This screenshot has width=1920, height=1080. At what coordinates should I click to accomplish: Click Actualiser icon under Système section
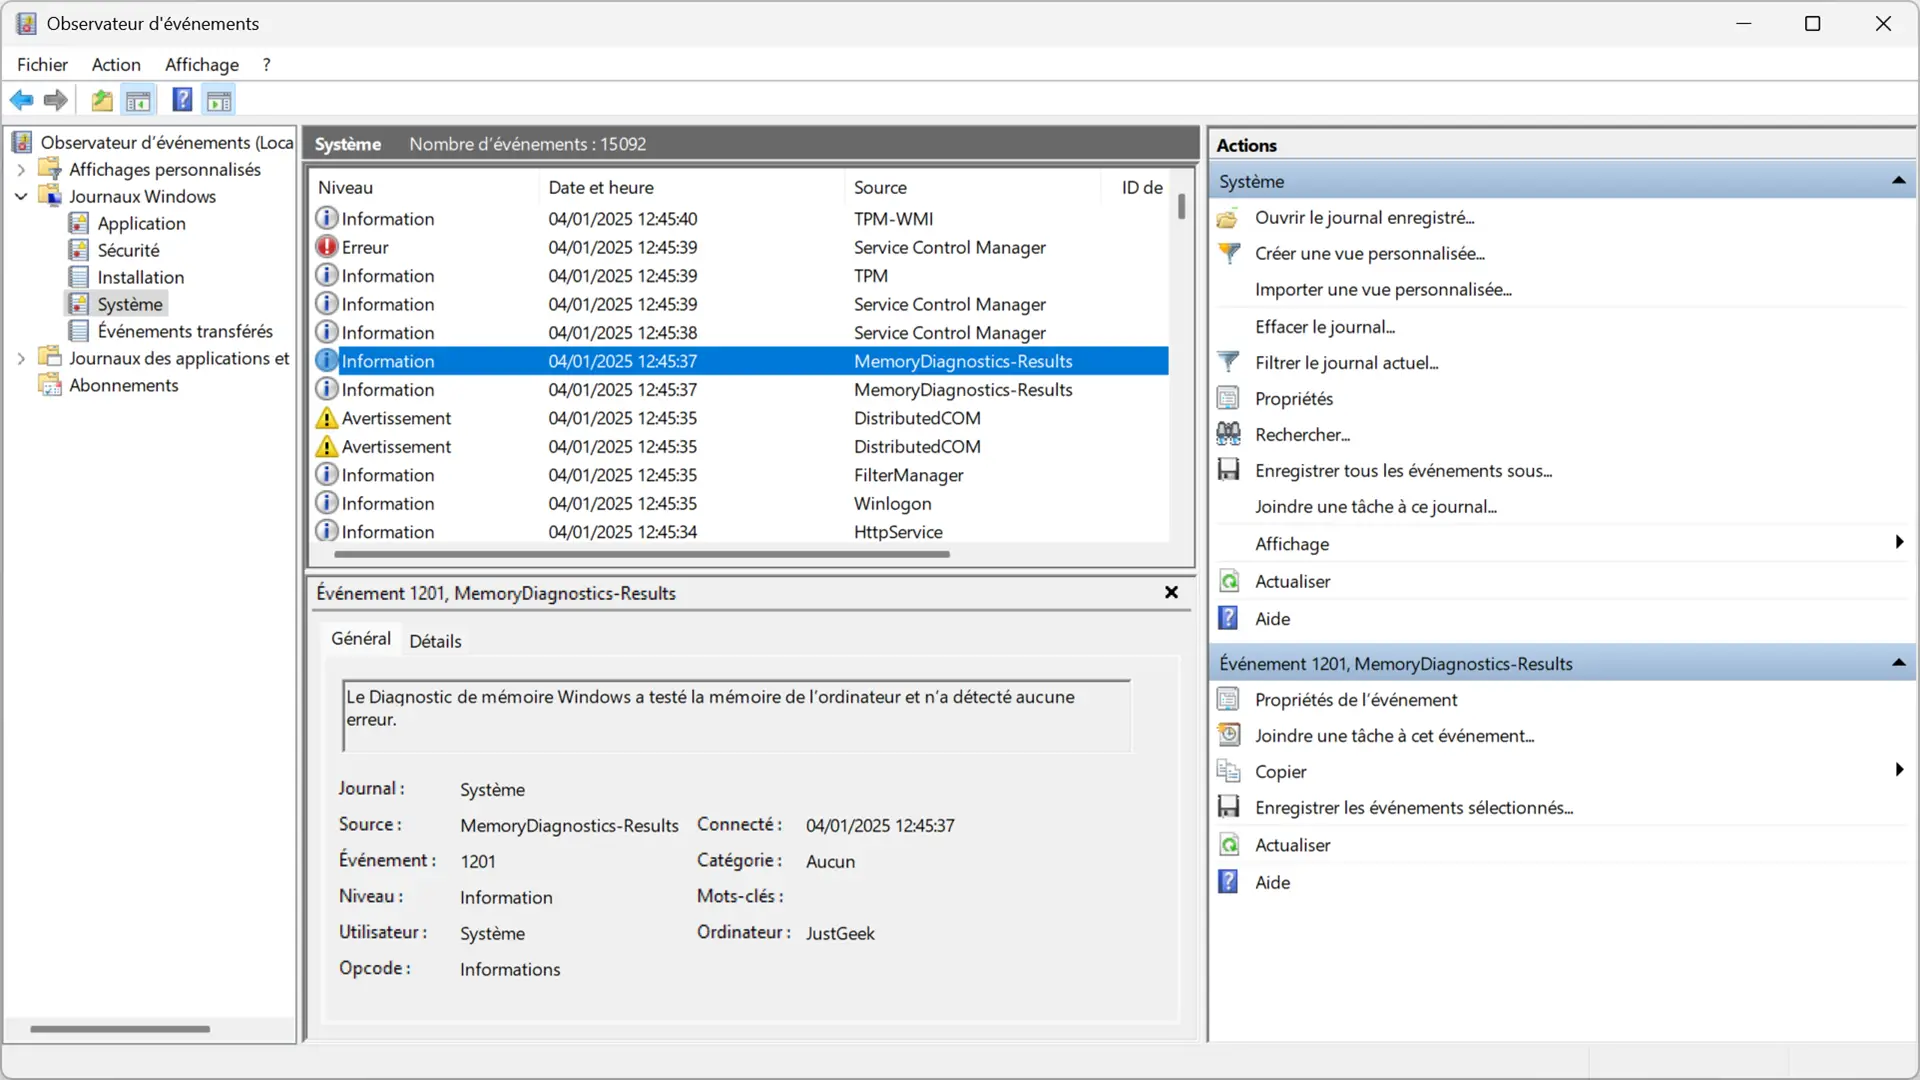pyautogui.click(x=1229, y=581)
